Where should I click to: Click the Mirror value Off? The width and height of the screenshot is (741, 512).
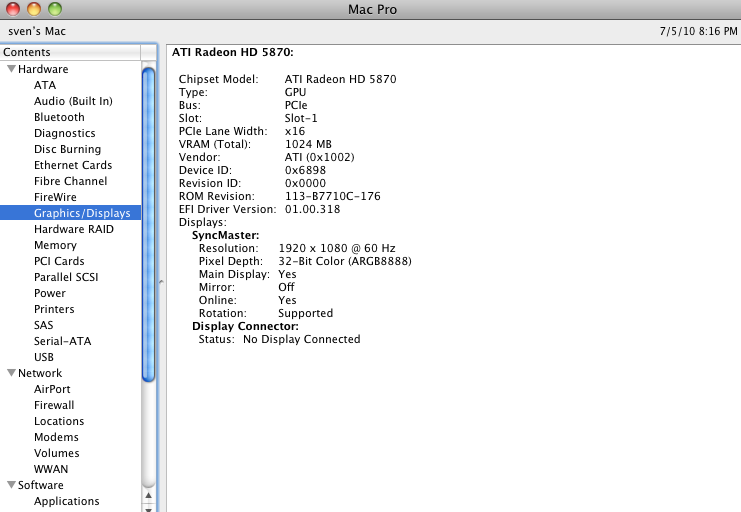[286, 287]
